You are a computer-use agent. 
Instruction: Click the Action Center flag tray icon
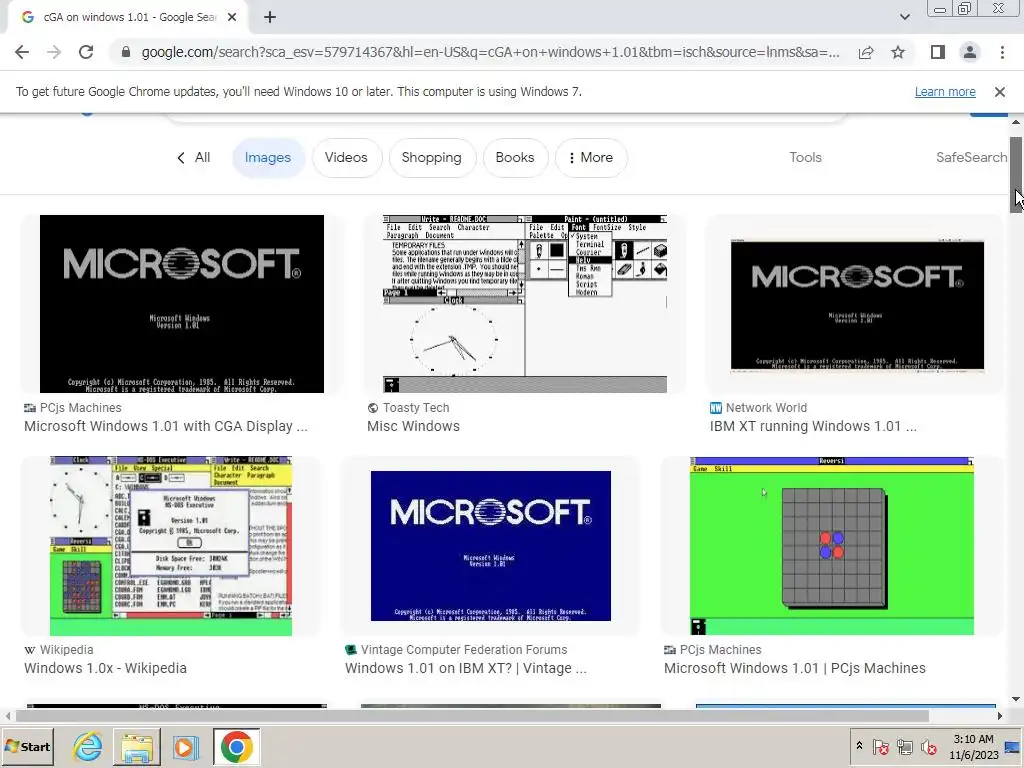click(881, 747)
